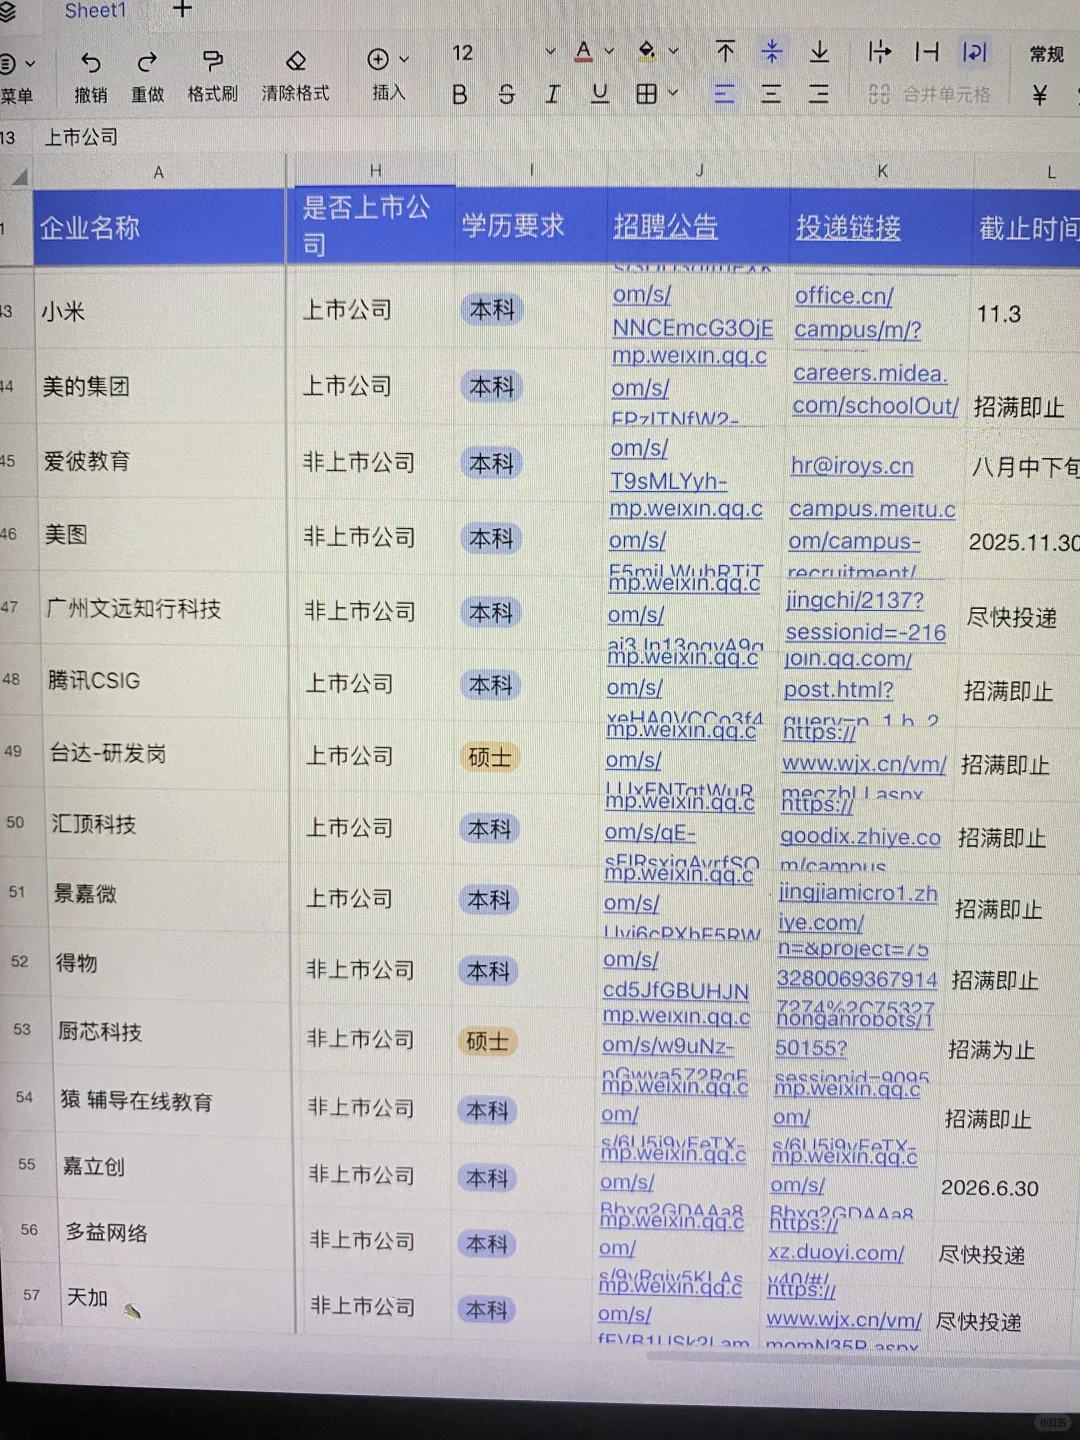Open the hr@iroys.cn link
Viewport: 1080px width, 1440px height.
(852, 466)
